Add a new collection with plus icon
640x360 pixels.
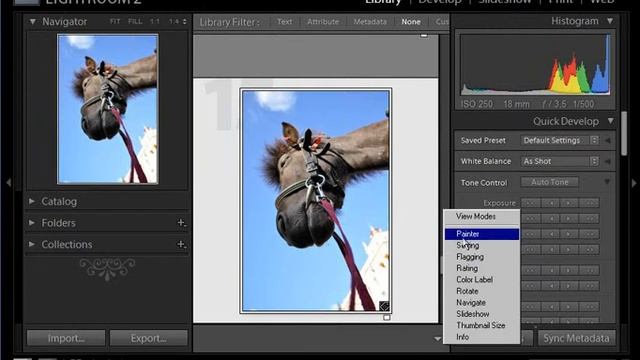click(x=181, y=244)
